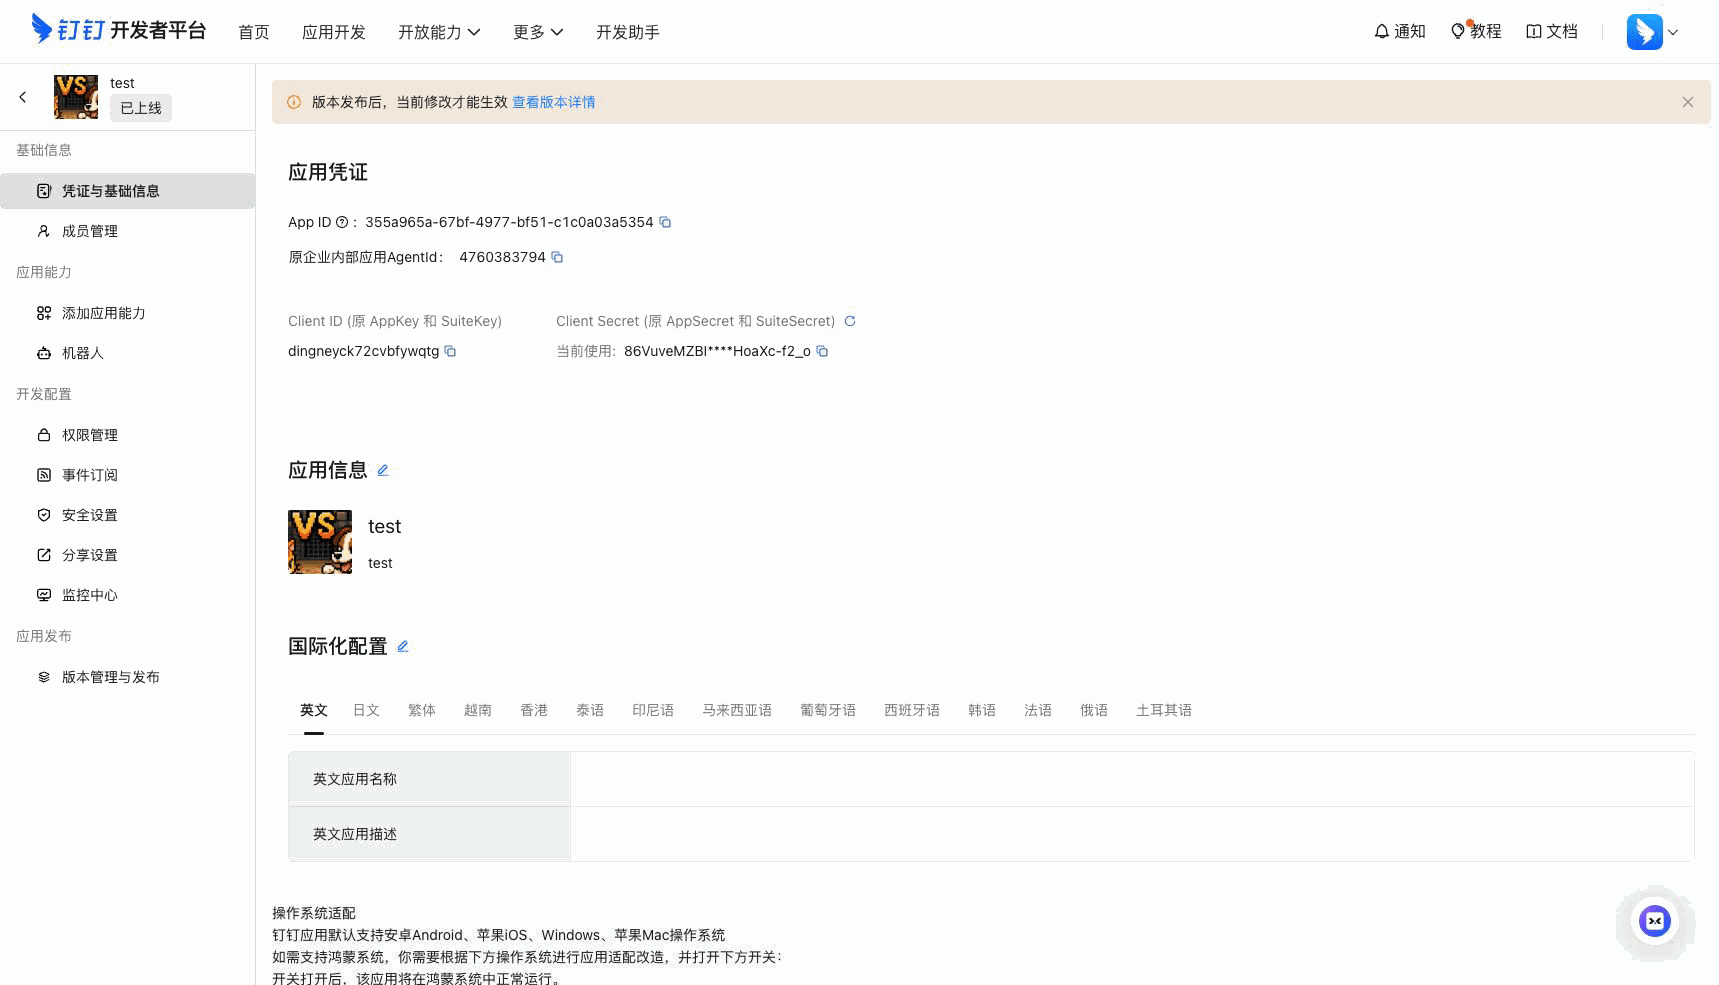Go to 应用开发 in the top navigation

334,32
